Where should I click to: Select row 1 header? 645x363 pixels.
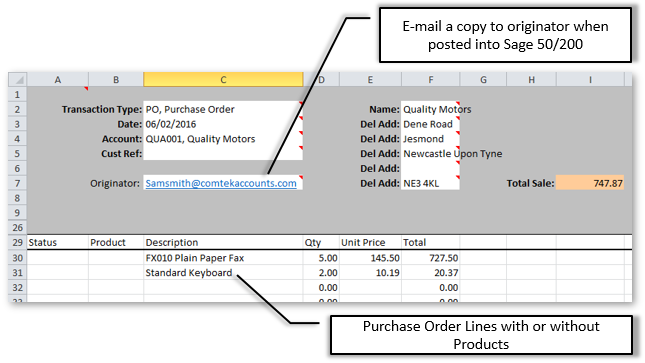18,94
